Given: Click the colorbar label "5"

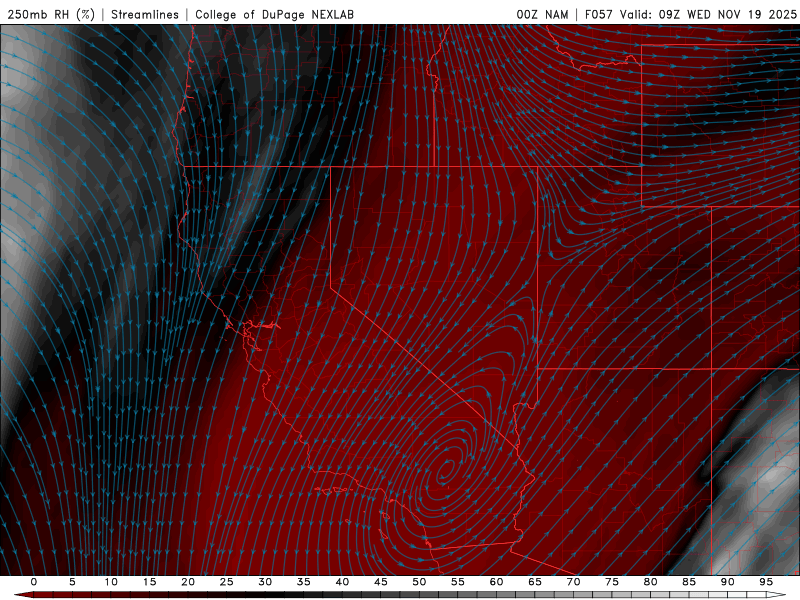Looking at the screenshot, I should (72, 582).
